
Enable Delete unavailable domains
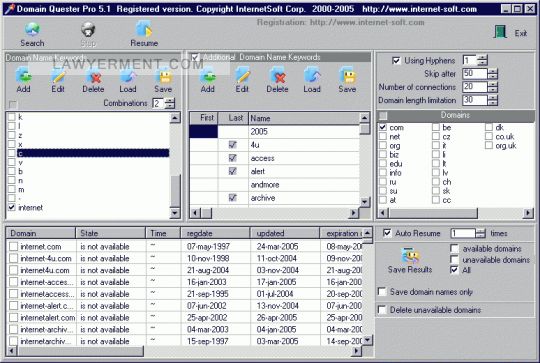(382, 310)
